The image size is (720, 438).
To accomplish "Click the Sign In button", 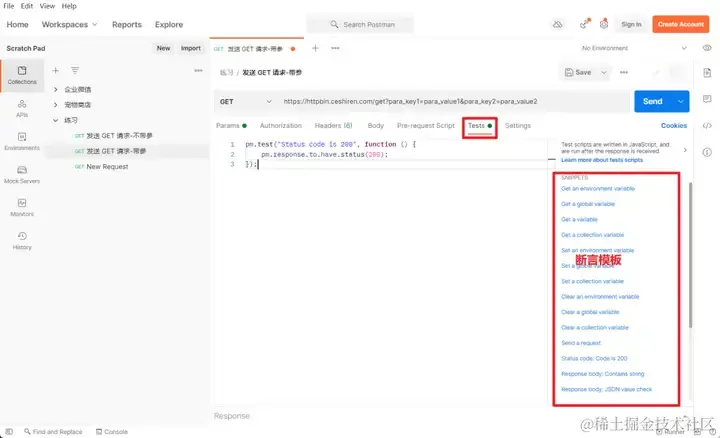I will point(631,24).
